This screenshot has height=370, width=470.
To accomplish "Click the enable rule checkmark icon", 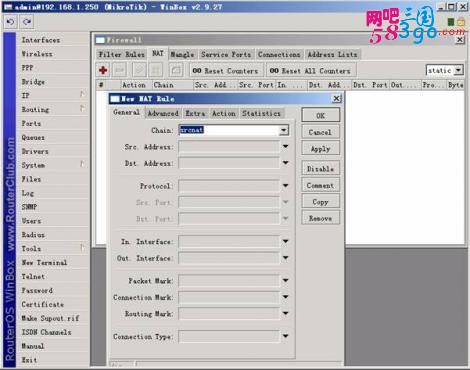I will point(139,70).
